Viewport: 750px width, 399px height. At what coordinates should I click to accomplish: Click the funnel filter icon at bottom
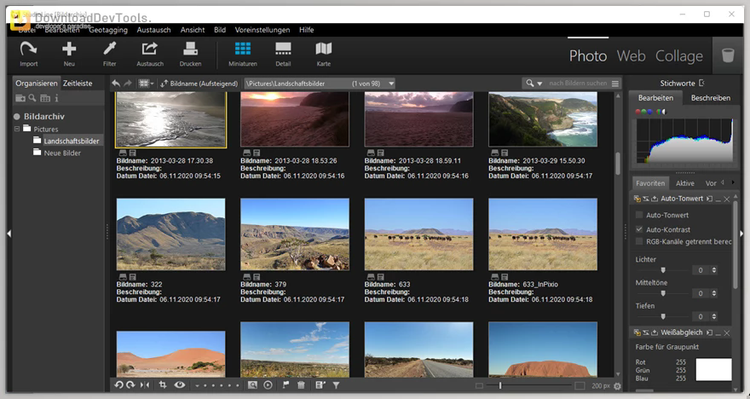pyautogui.click(x=336, y=385)
